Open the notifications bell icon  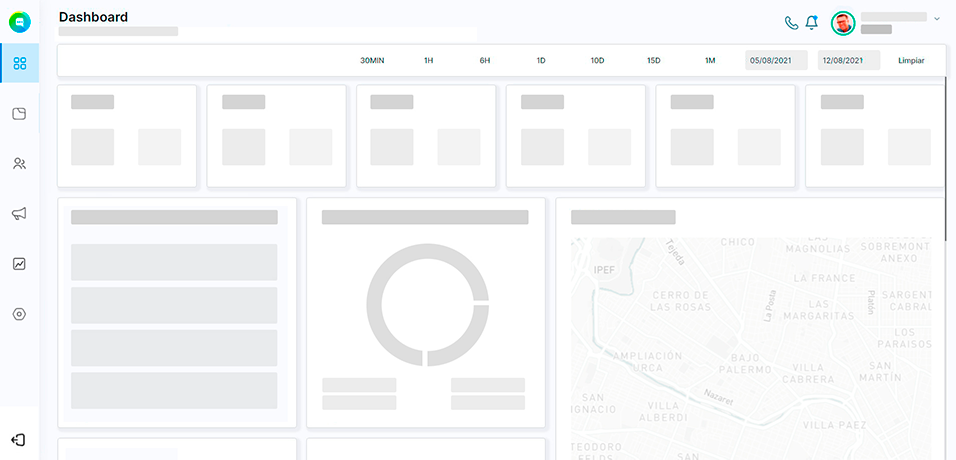(x=811, y=22)
